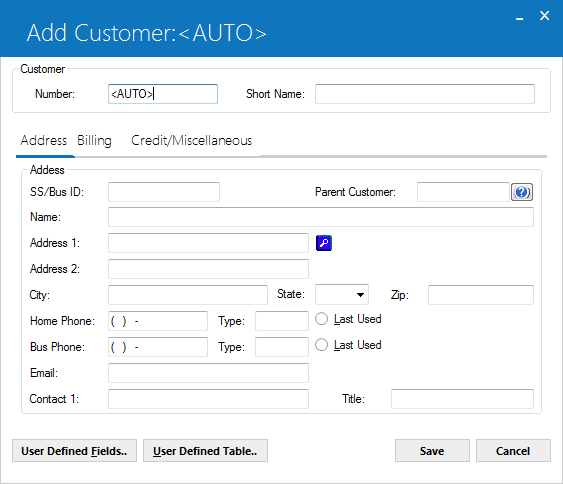This screenshot has height=484, width=563.
Task: Click the Home Phone Type field
Action: click(282, 321)
